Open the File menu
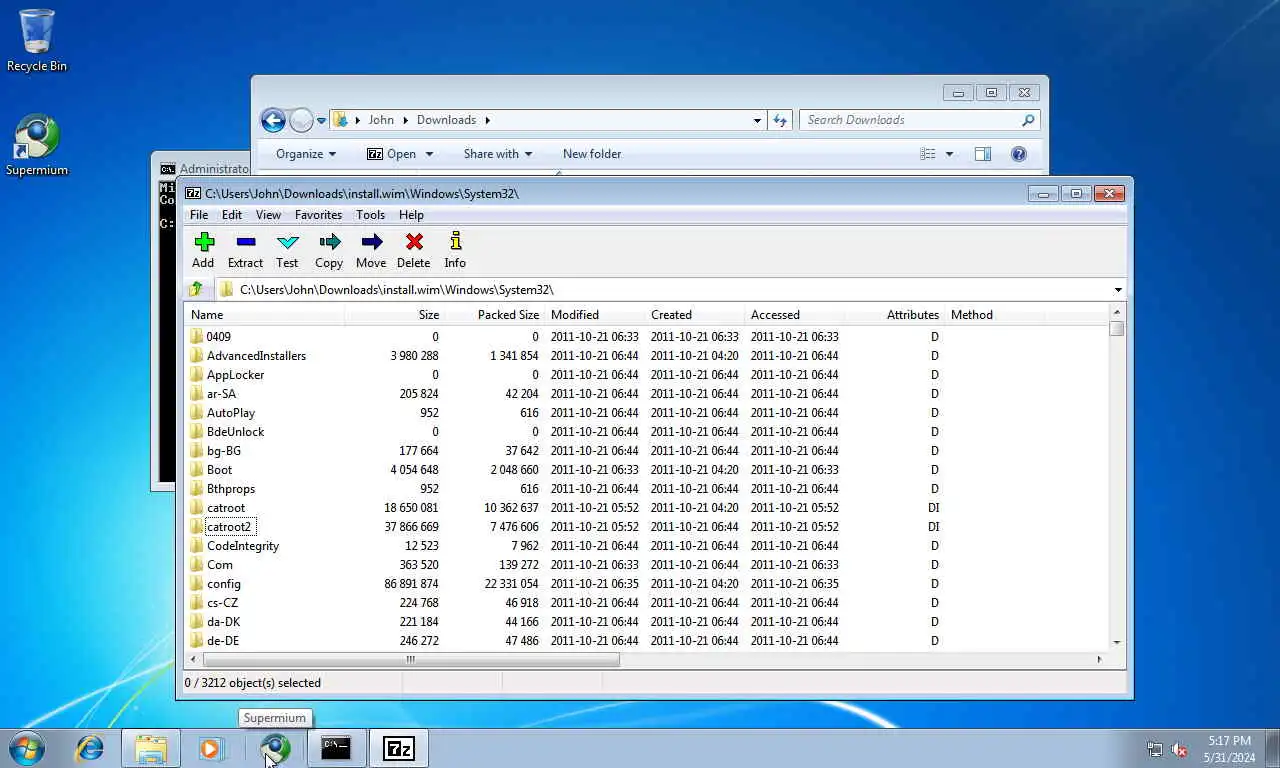Viewport: 1280px width, 768px height. click(199, 215)
